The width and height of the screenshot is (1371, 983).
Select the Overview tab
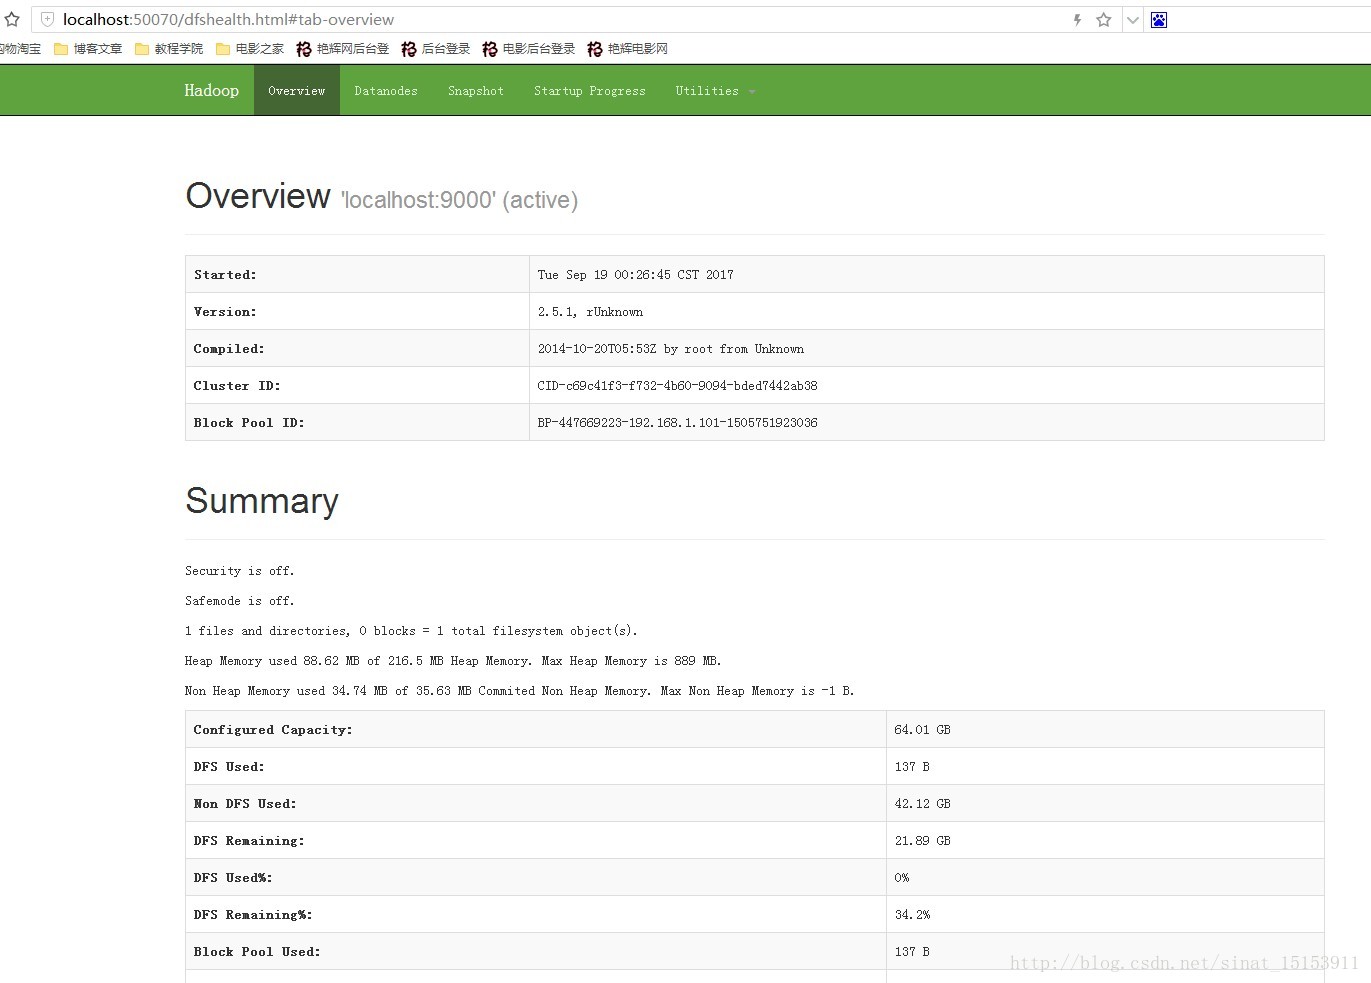[x=297, y=90]
